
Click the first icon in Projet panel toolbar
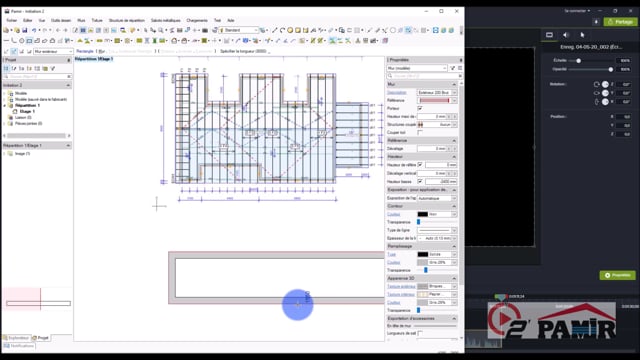tap(6, 69)
